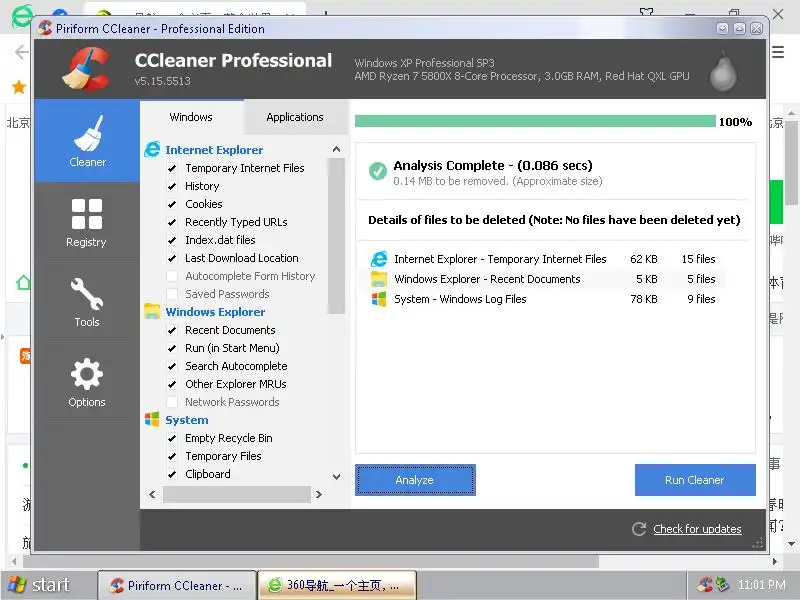The image size is (800, 600).
Task: Click the horizontal scroll left arrow in checklist
Action: coord(152,494)
